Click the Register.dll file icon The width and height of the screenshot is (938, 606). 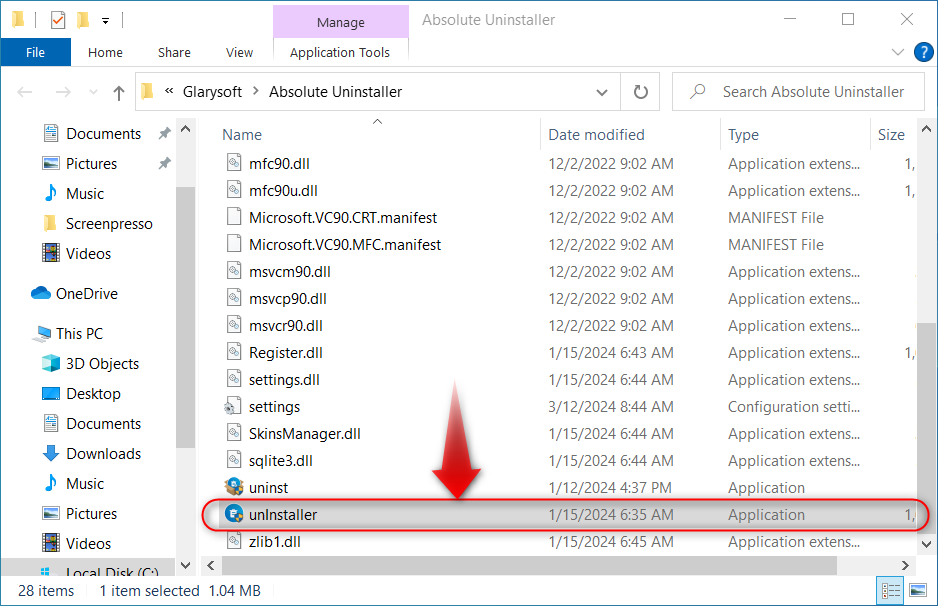click(234, 352)
